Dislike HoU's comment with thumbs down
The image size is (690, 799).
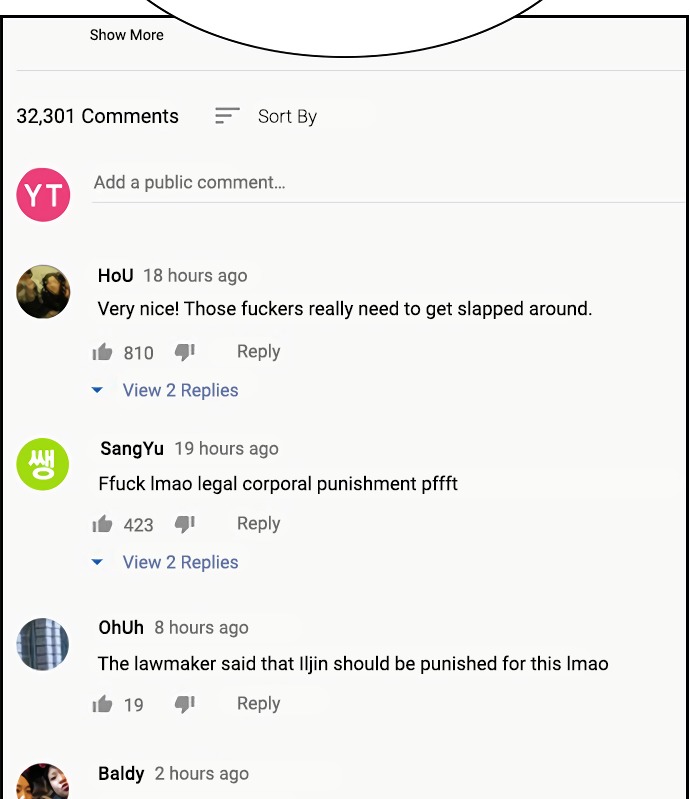184,352
